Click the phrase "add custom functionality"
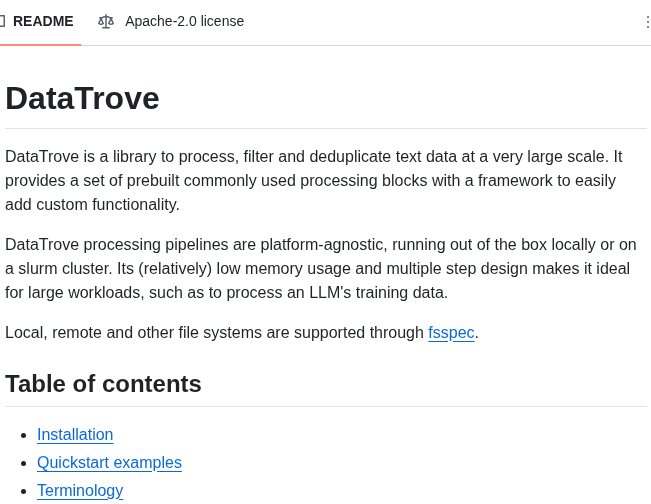 point(92,204)
